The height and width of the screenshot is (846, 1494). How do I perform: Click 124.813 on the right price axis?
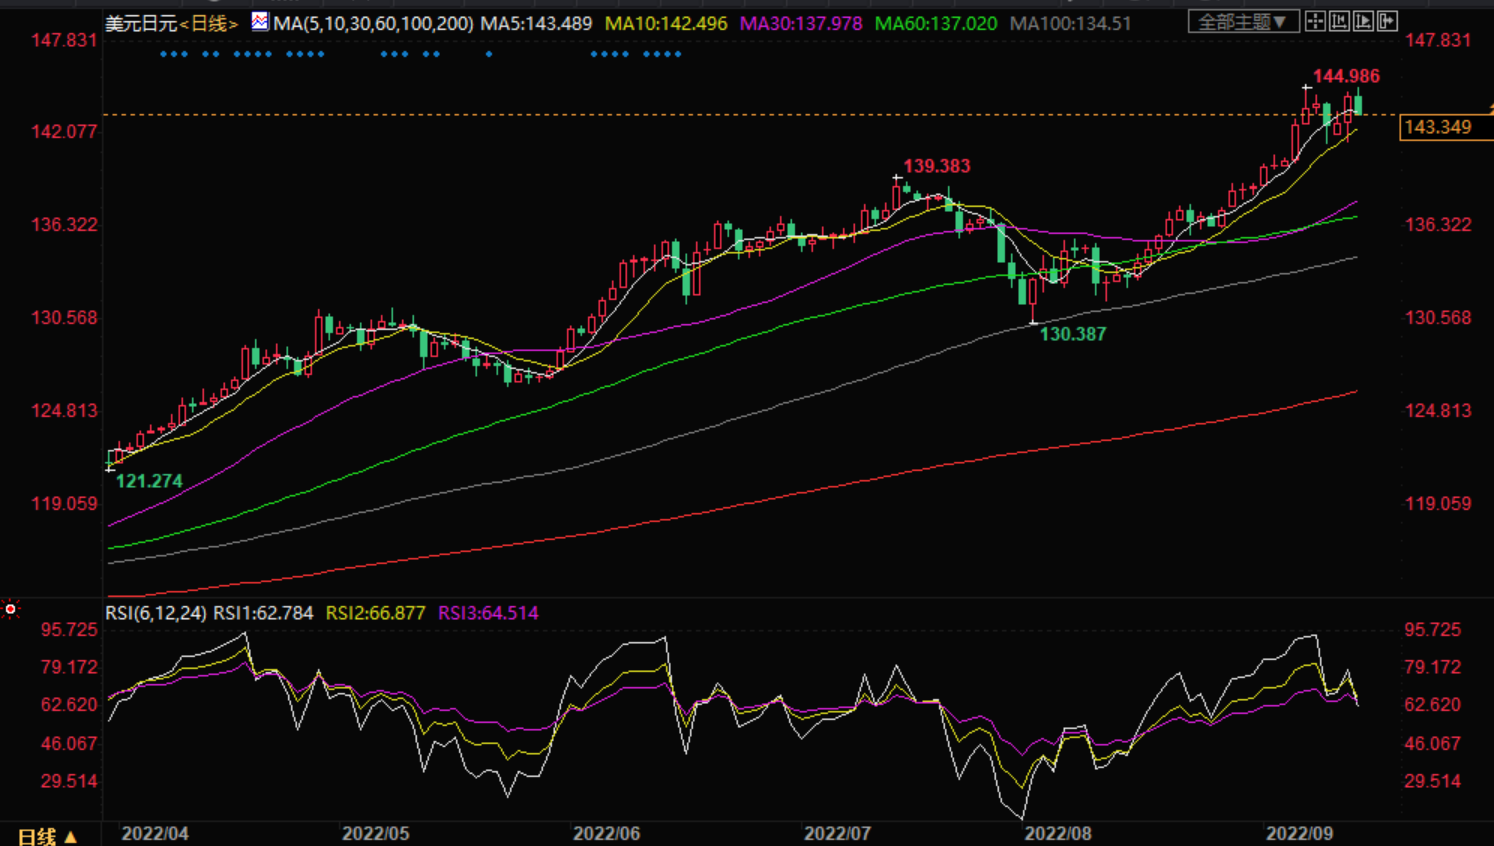(x=1438, y=410)
